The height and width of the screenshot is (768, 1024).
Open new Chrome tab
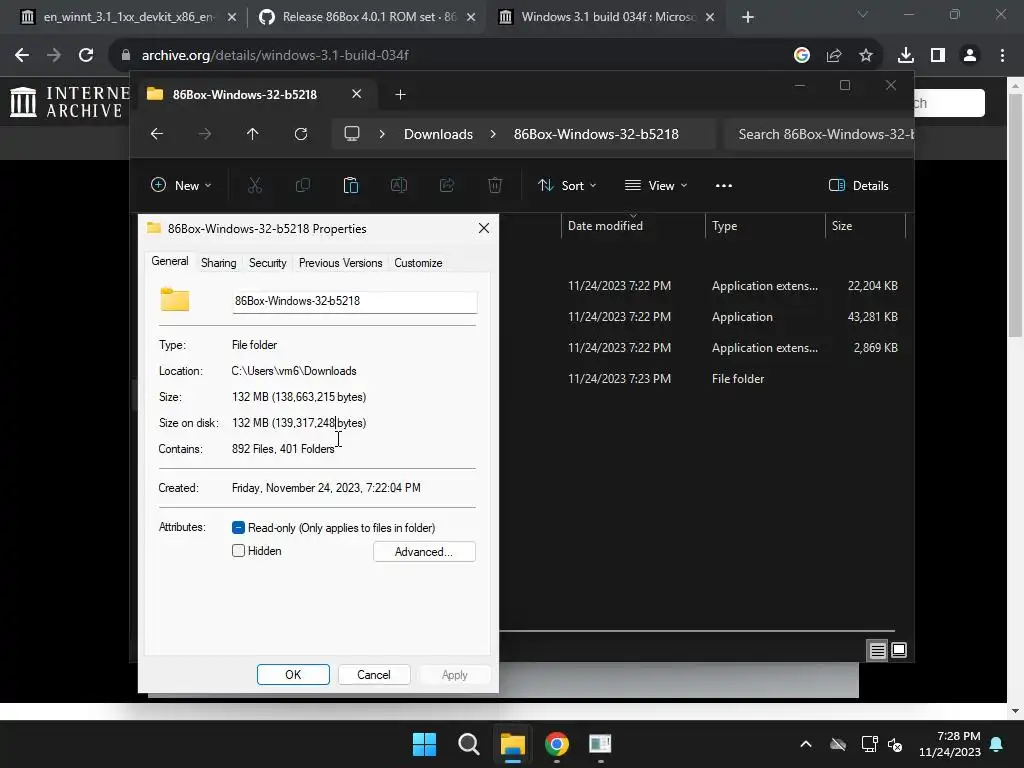point(748,17)
